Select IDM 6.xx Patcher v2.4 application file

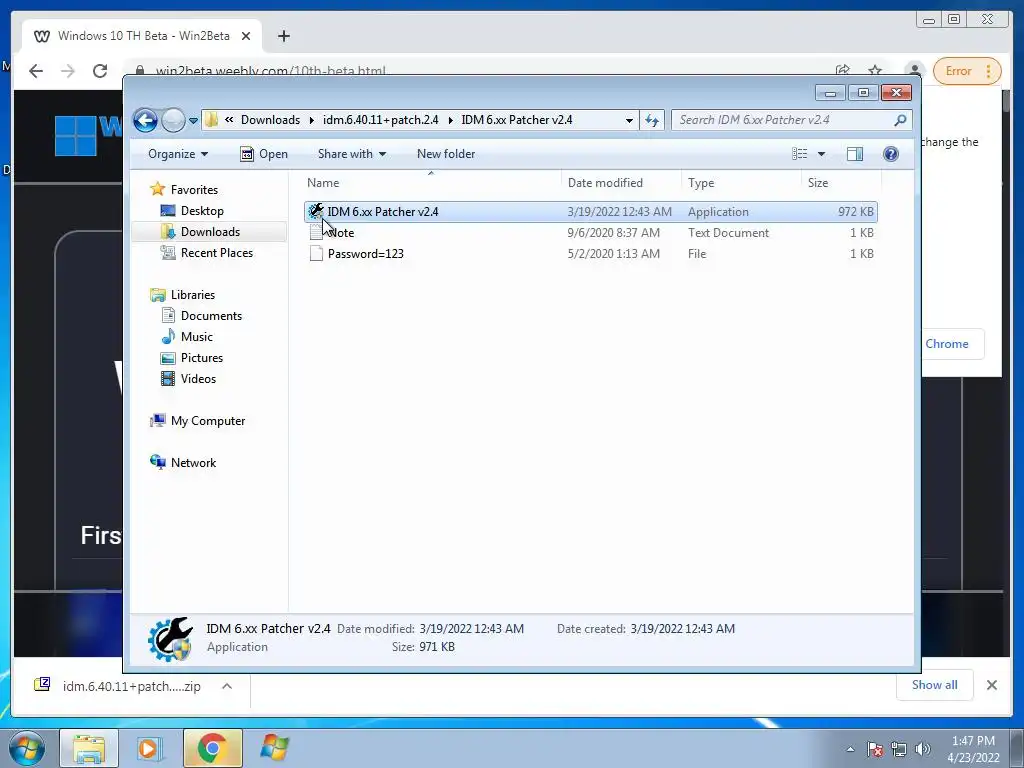(x=590, y=212)
